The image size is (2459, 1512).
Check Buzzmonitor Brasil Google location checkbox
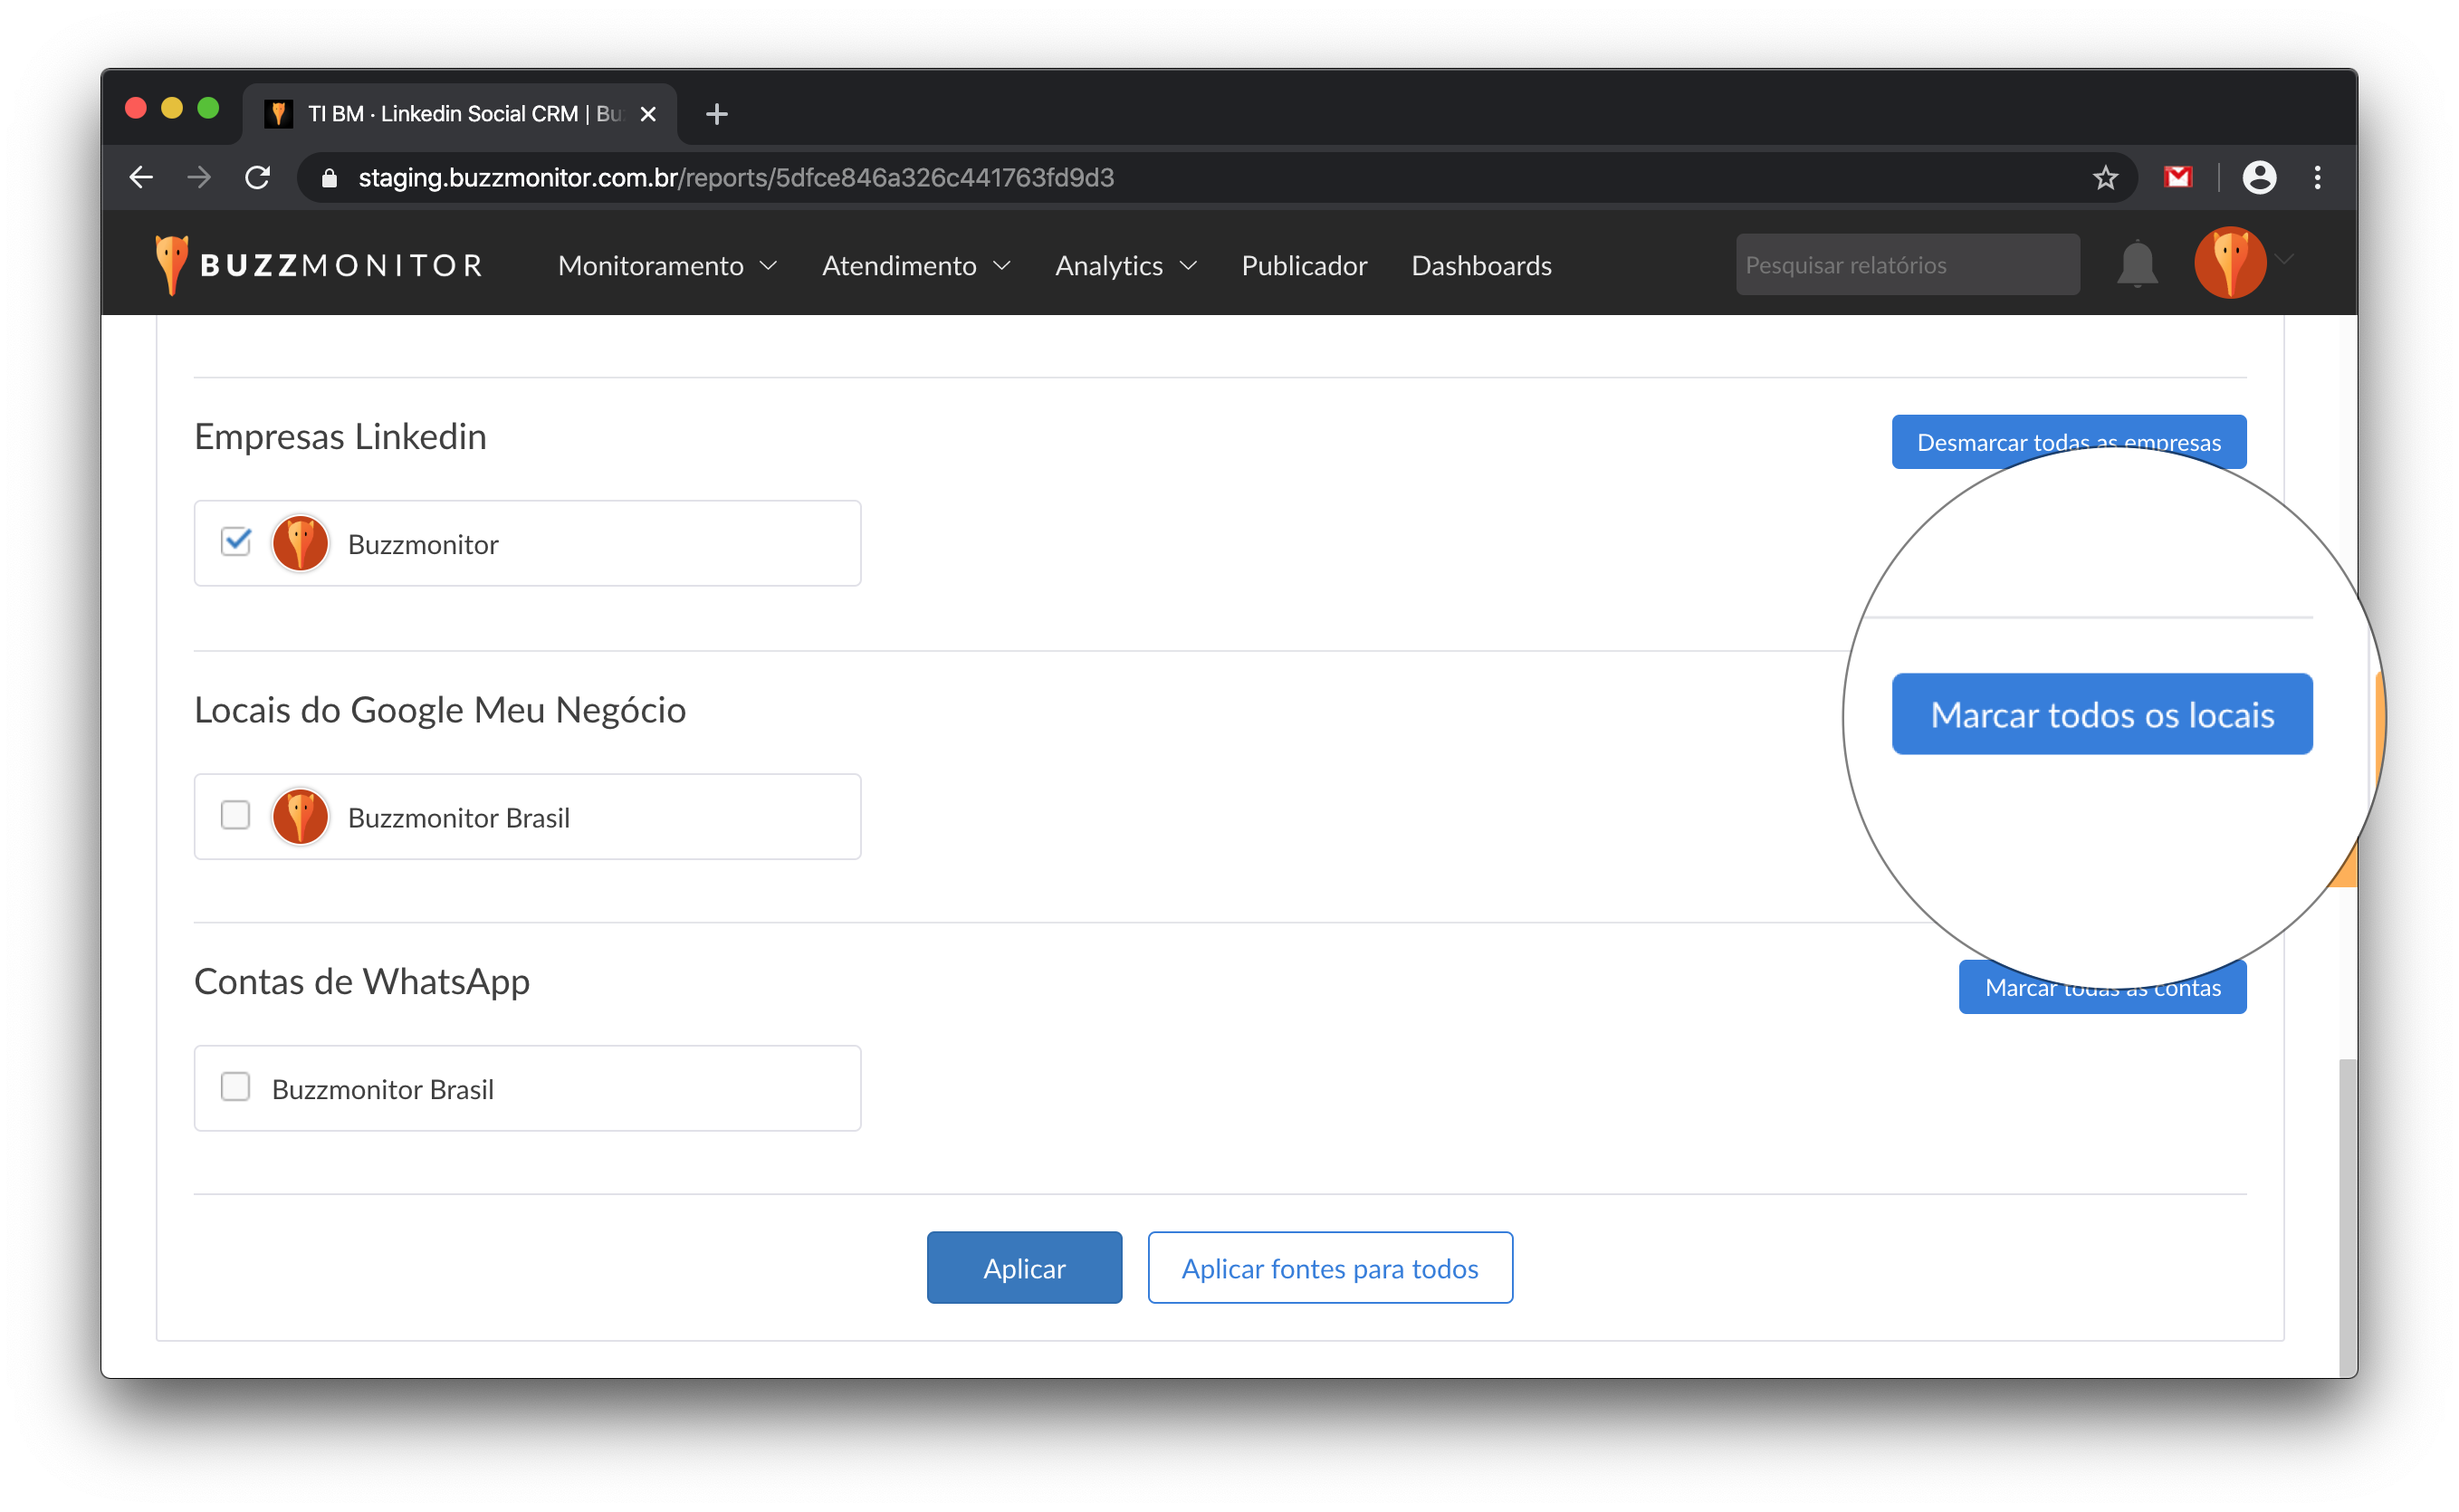click(236, 815)
